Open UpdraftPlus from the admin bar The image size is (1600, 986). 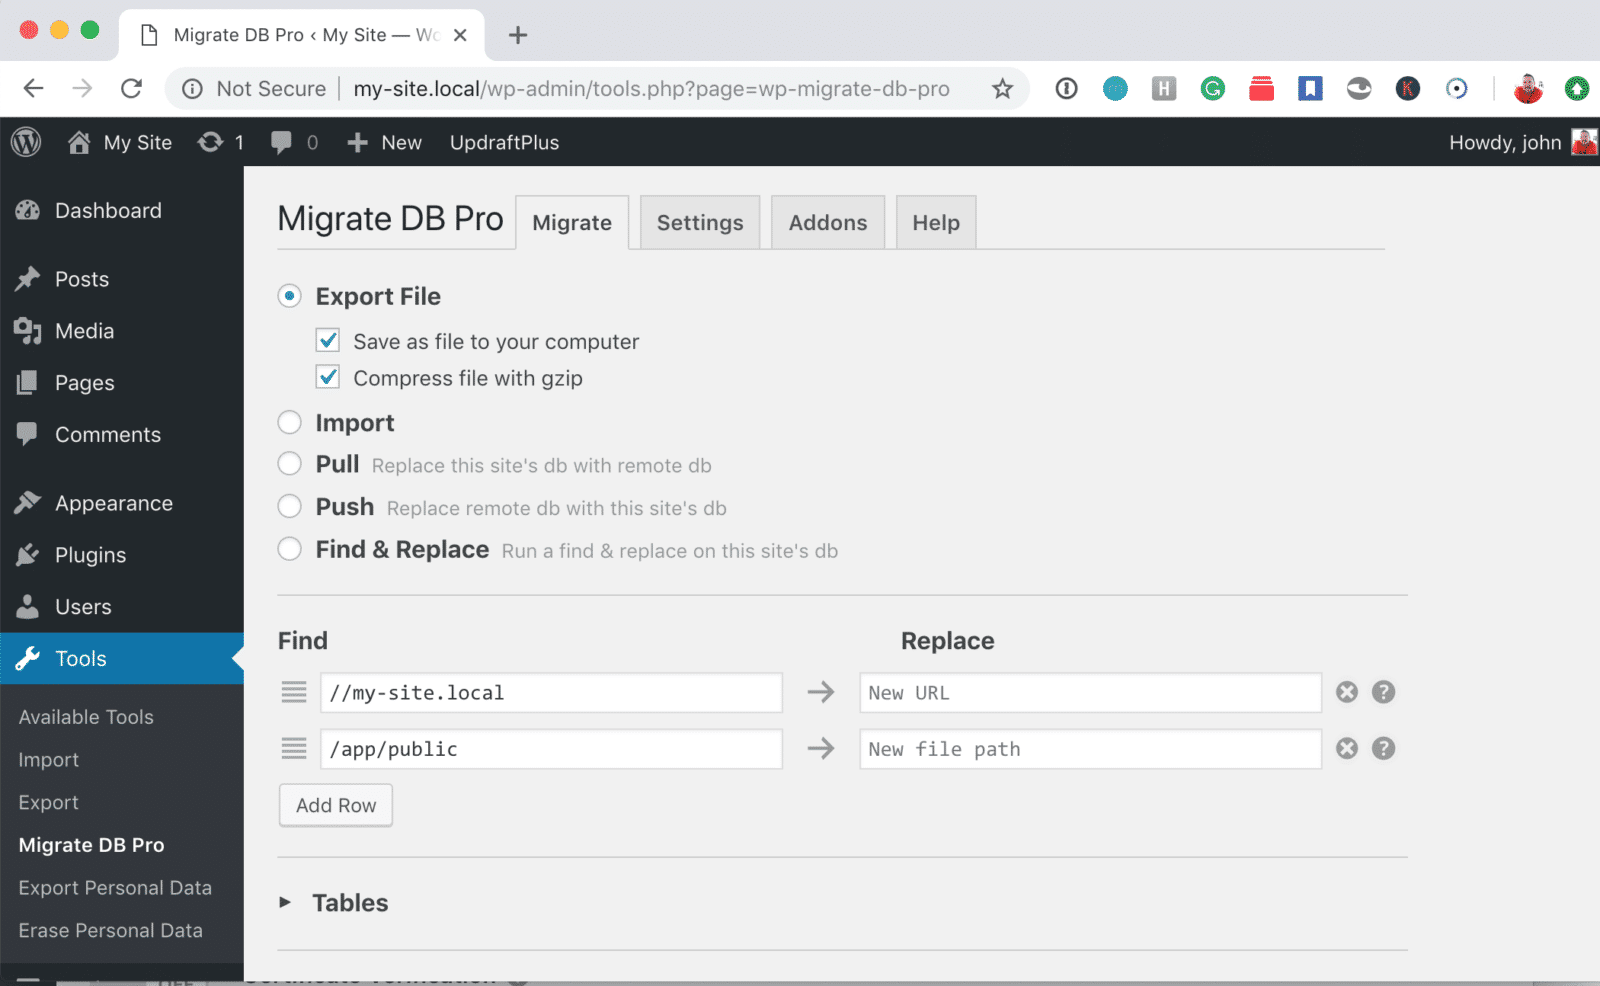tap(504, 142)
